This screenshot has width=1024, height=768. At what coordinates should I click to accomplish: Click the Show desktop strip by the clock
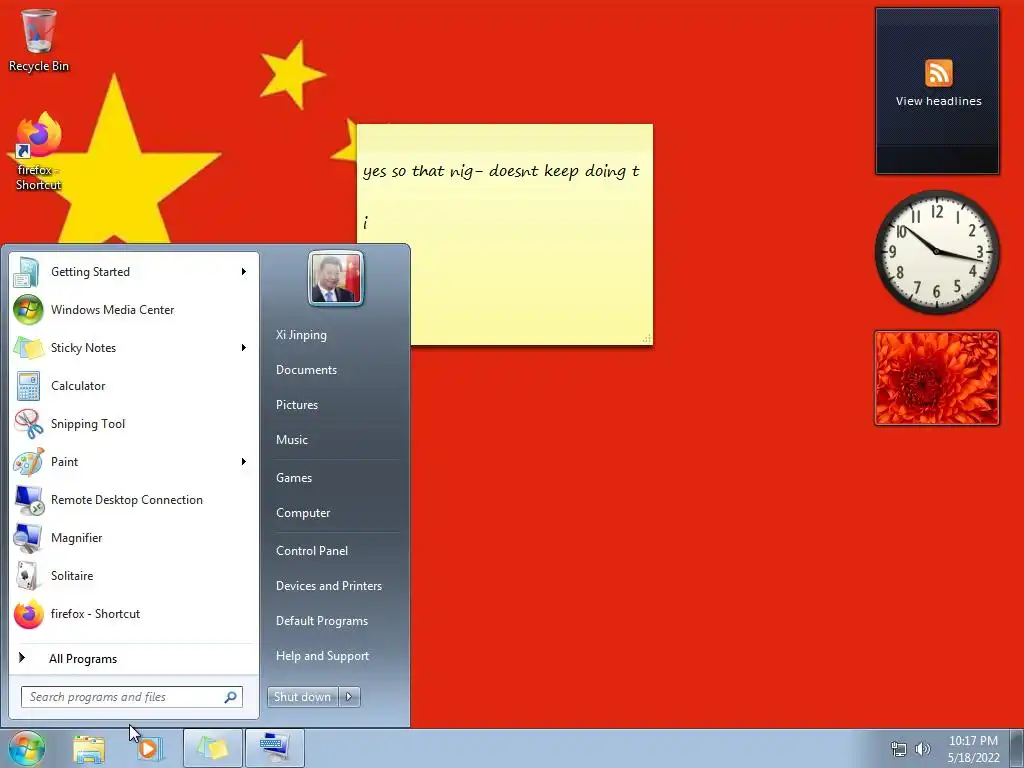point(1017,748)
